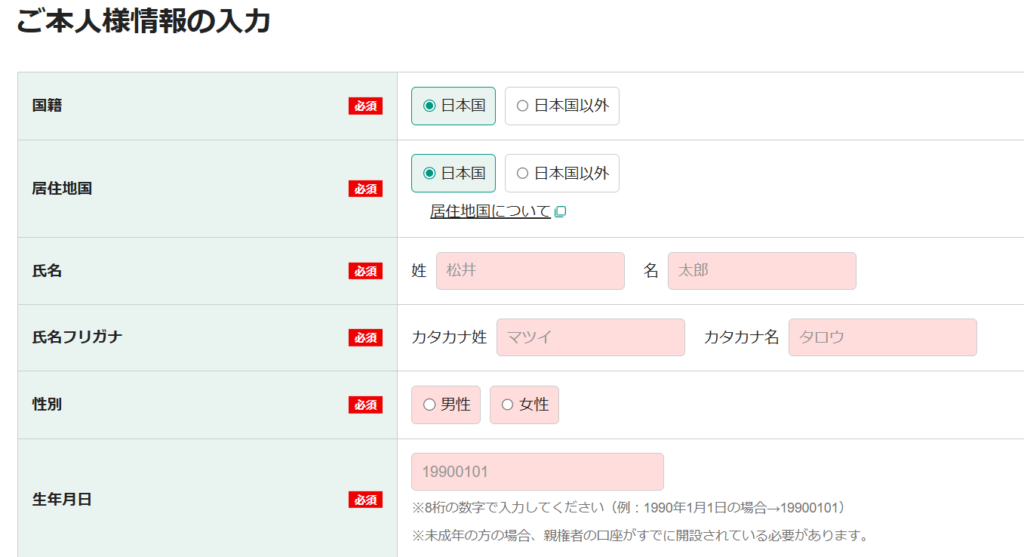Click the カタカナ名 field
This screenshot has height=557, width=1024.
882,338
